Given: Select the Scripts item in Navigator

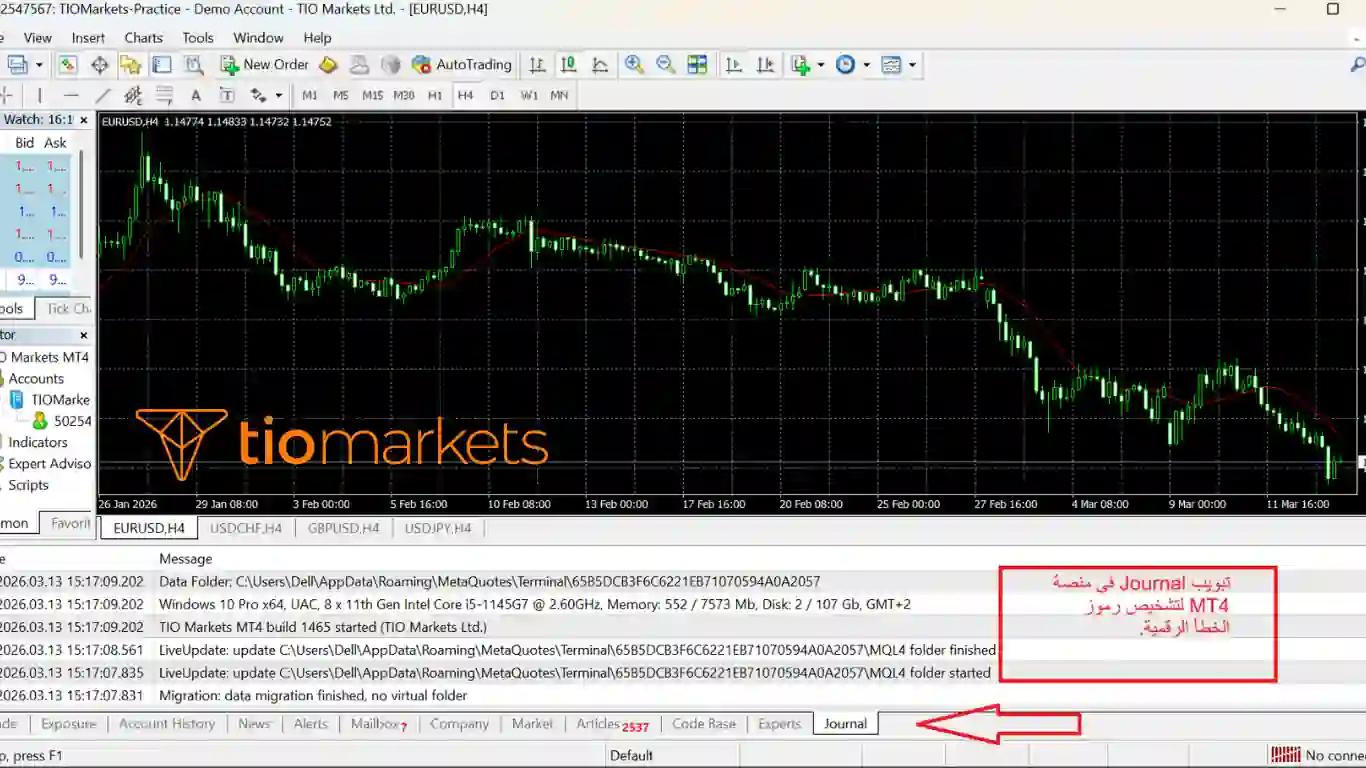Looking at the screenshot, I should point(28,486).
